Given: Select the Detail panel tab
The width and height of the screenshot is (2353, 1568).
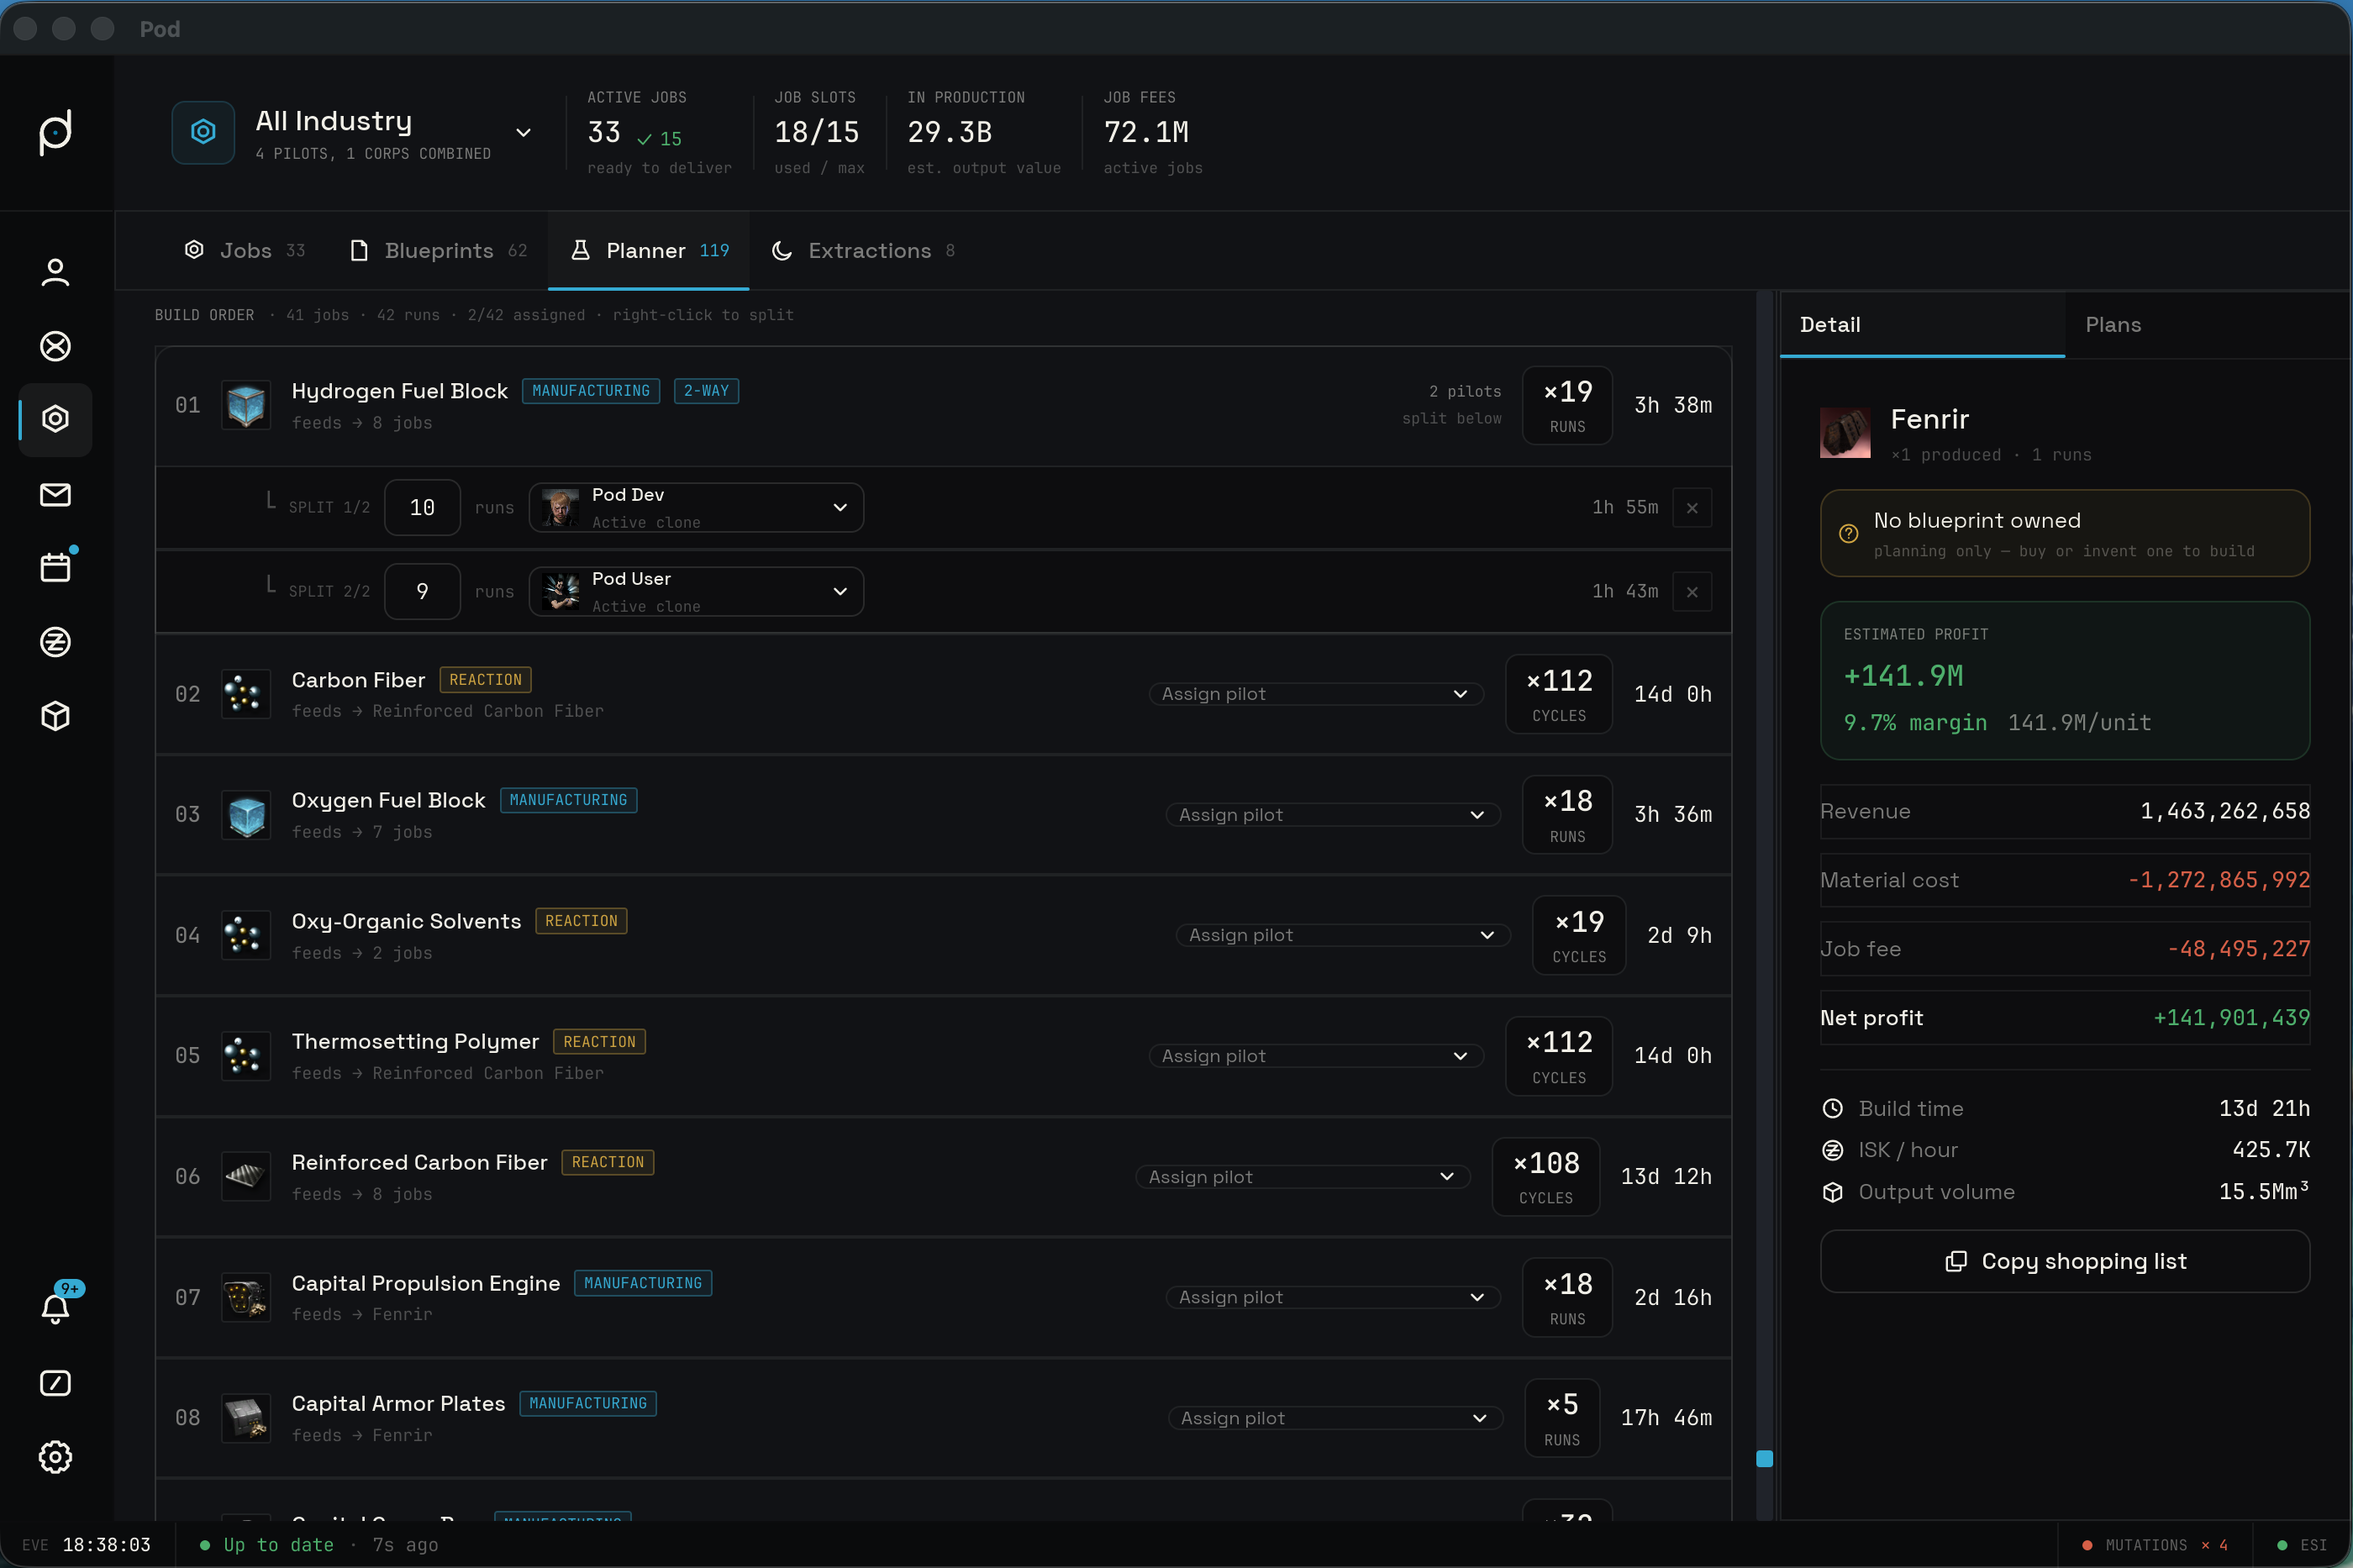Looking at the screenshot, I should (x=1922, y=325).
